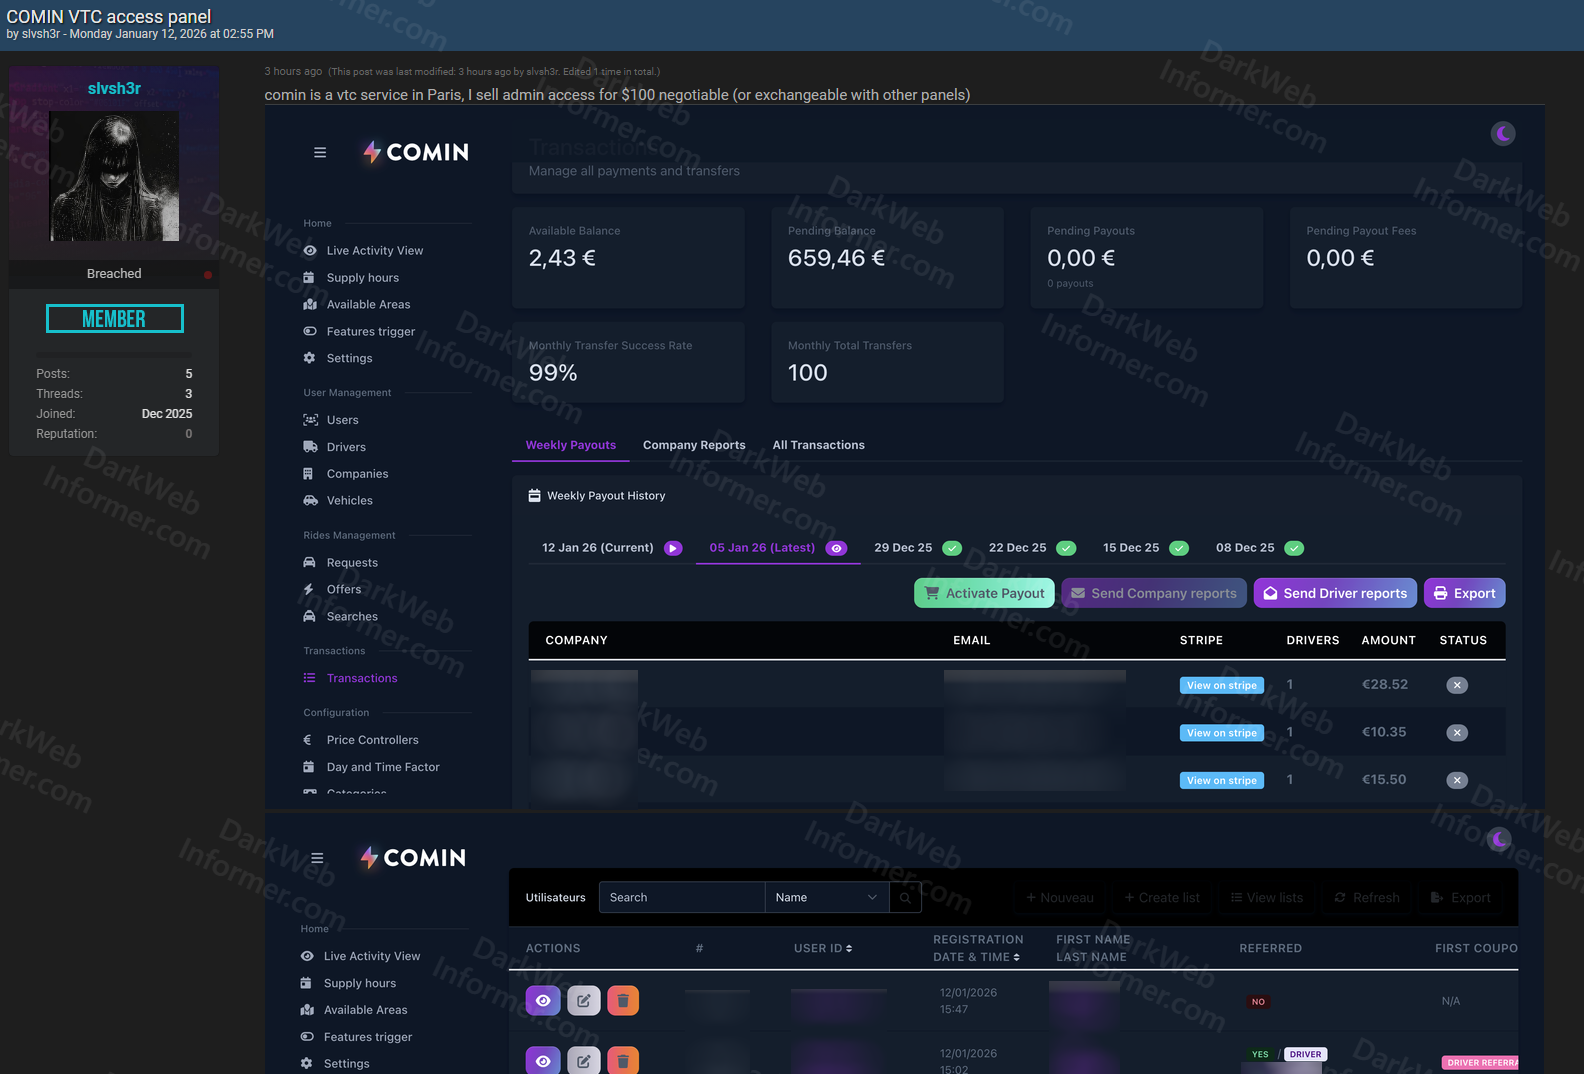This screenshot has height=1074, width=1584.
Task: Toggle dark mode moon icon in top panel
Action: (x=1502, y=134)
